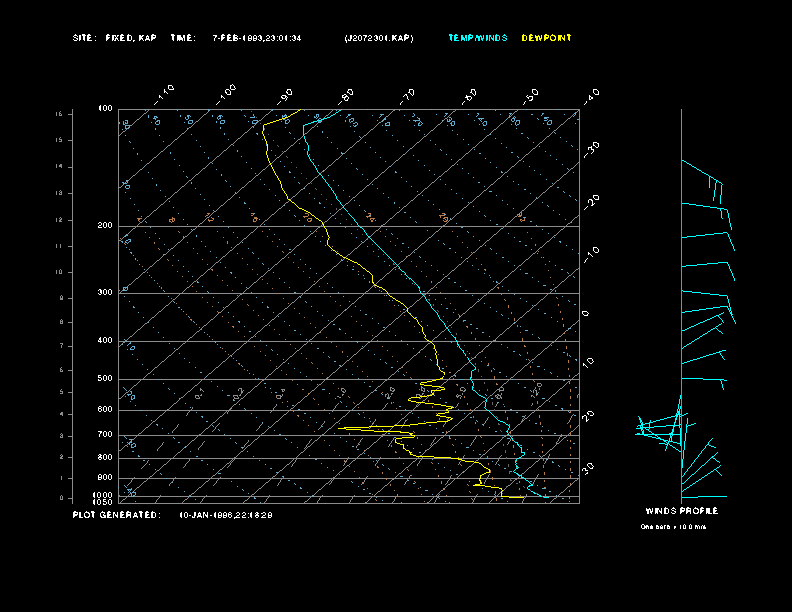The height and width of the screenshot is (612, 792).
Task: Click the 7 km mark on altitude axis
Action: pos(62,346)
